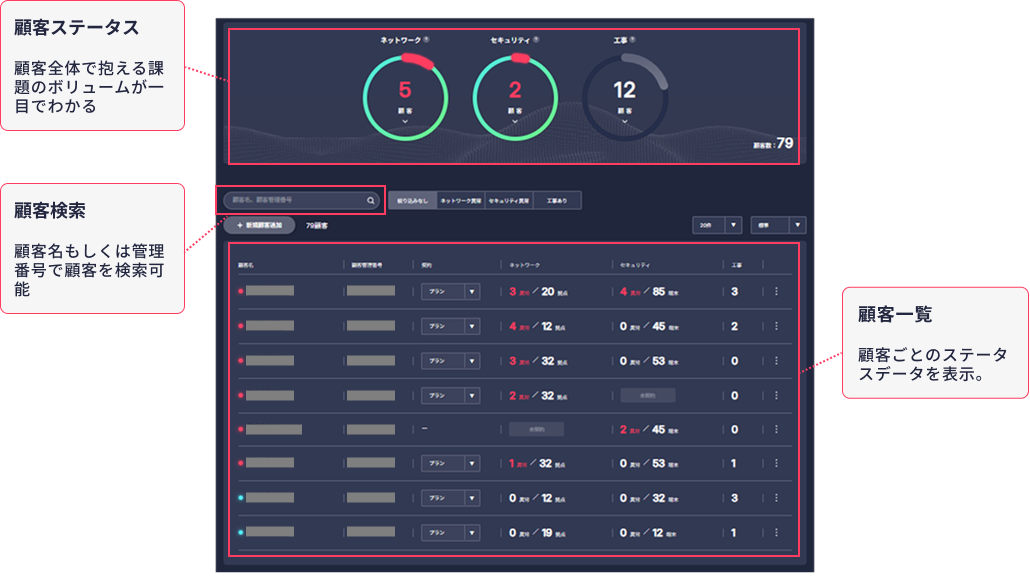Image resolution: width=1030 pixels, height=578 pixels.
Task: Open kebab menu for row with network 3/20
Action: tap(776, 291)
